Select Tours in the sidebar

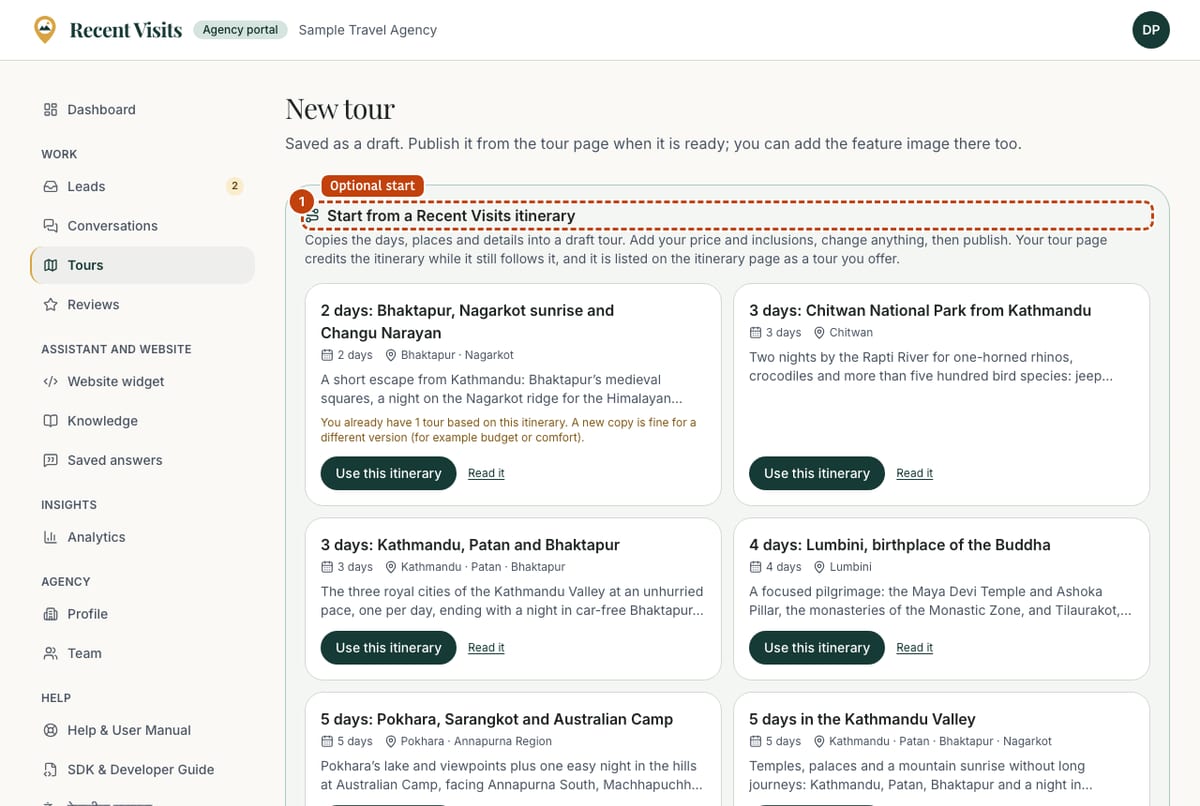142,265
